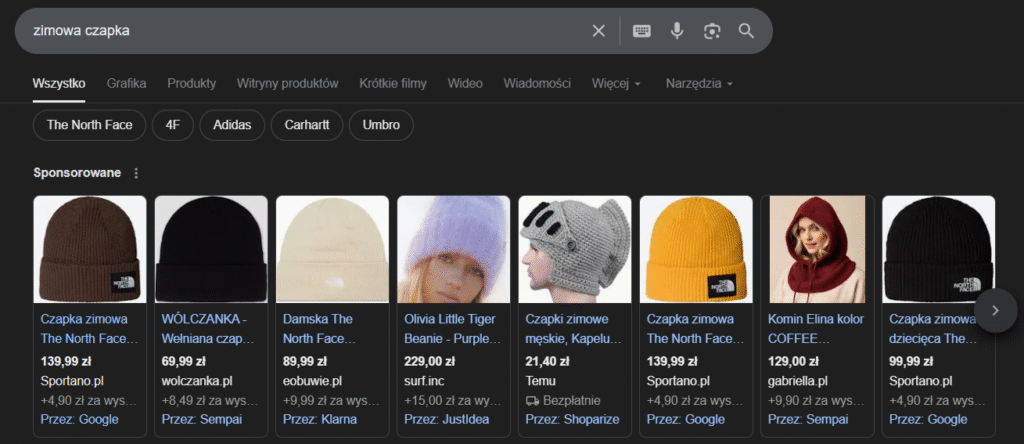Select the Carhartt brand chip
Image resolution: width=1024 pixels, height=444 pixels.
tap(306, 125)
